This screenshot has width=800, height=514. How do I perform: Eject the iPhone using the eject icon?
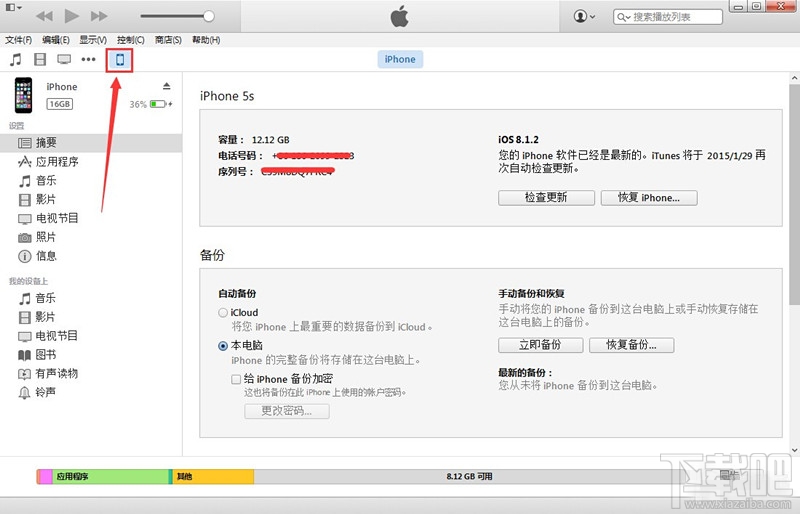(166, 86)
